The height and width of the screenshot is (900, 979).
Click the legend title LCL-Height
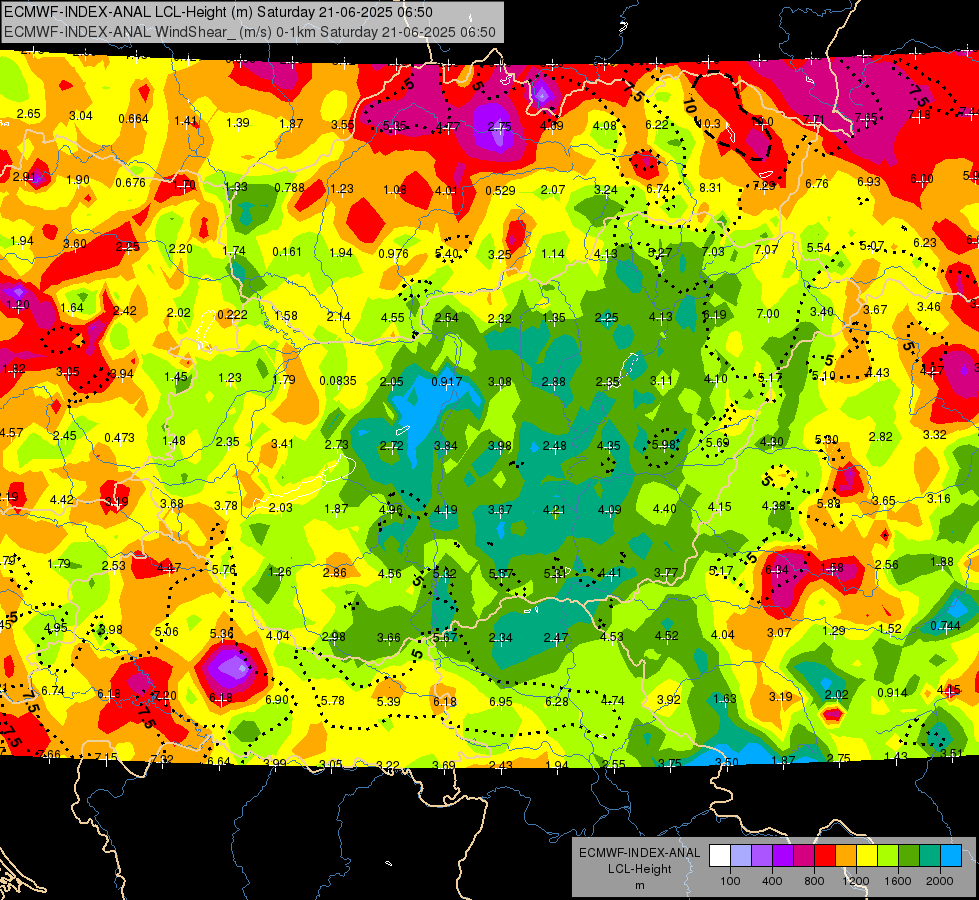point(639,869)
